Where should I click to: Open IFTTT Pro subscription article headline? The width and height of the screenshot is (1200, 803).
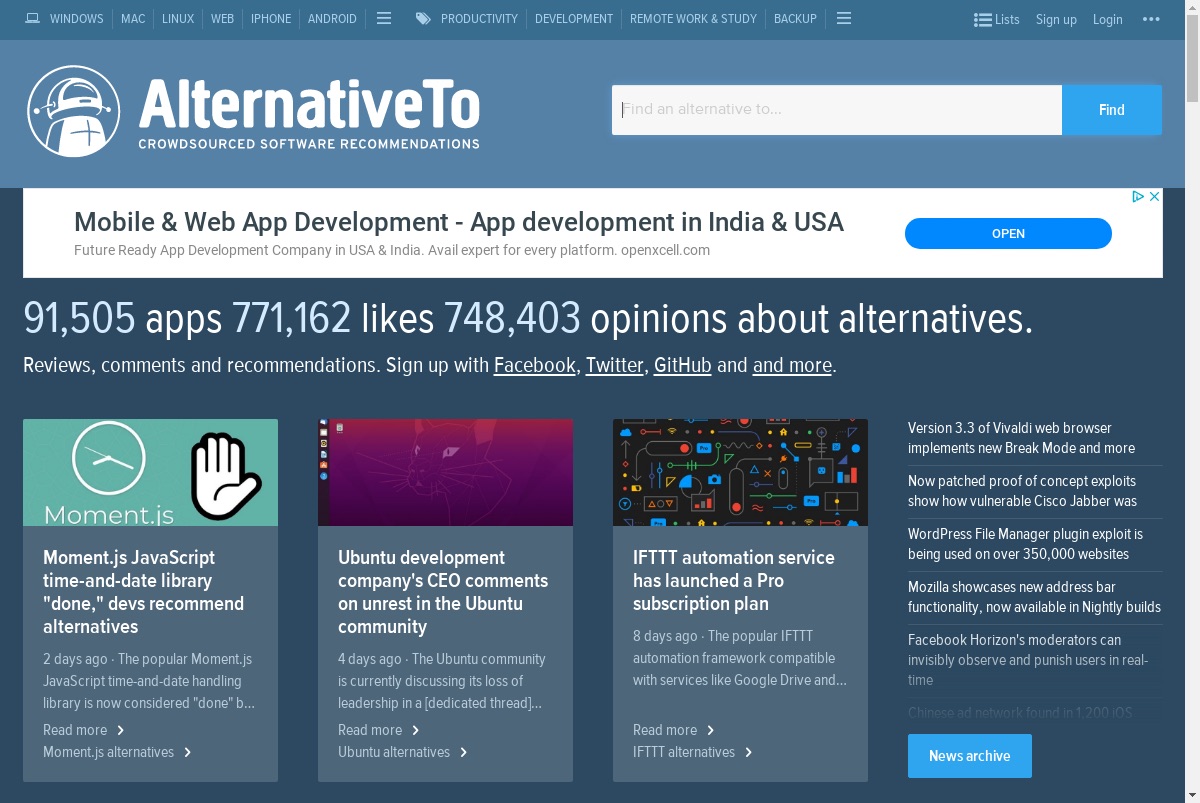(733, 581)
